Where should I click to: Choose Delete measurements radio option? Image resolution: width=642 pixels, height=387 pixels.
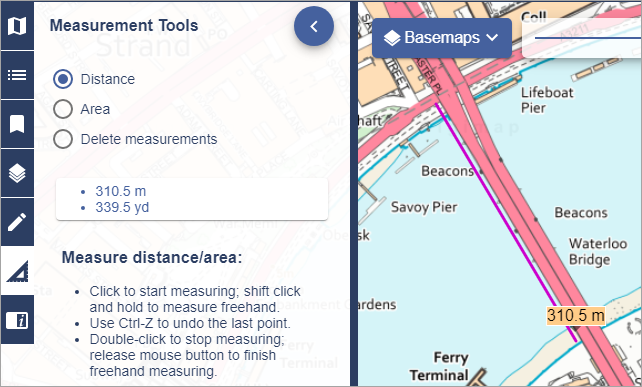tap(63, 139)
